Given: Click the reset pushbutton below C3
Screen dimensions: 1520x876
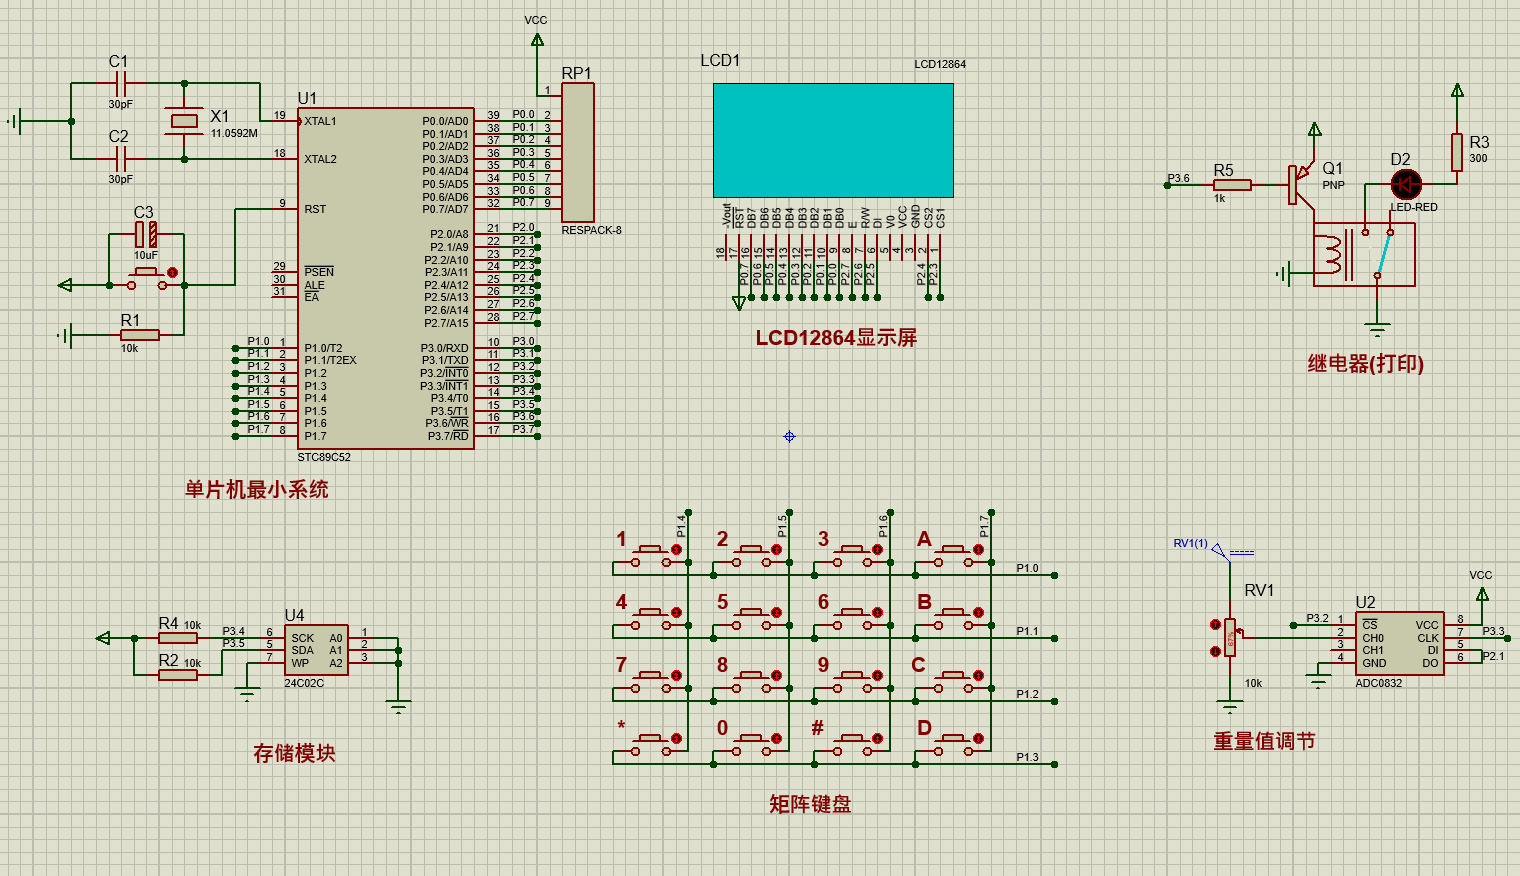Looking at the screenshot, I should 147,277.
